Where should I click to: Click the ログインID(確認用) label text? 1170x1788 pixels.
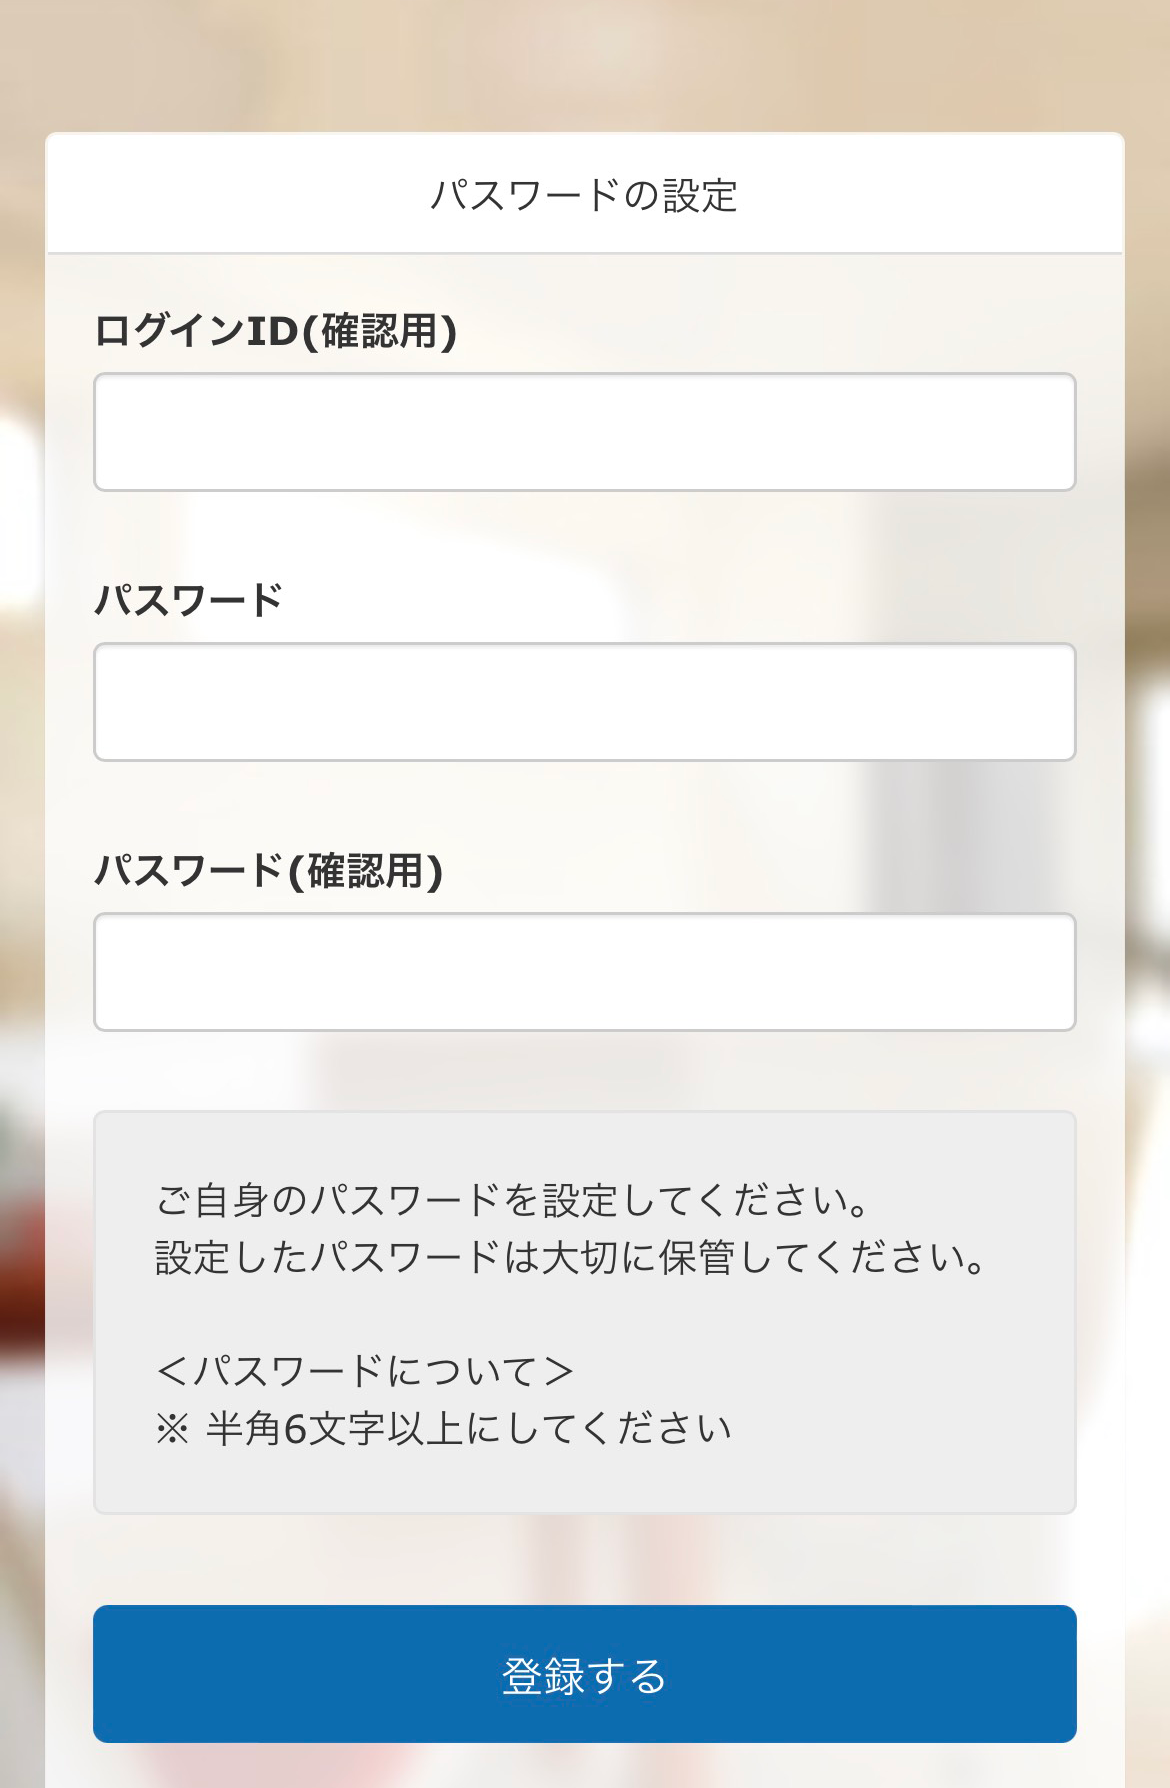click(x=275, y=331)
